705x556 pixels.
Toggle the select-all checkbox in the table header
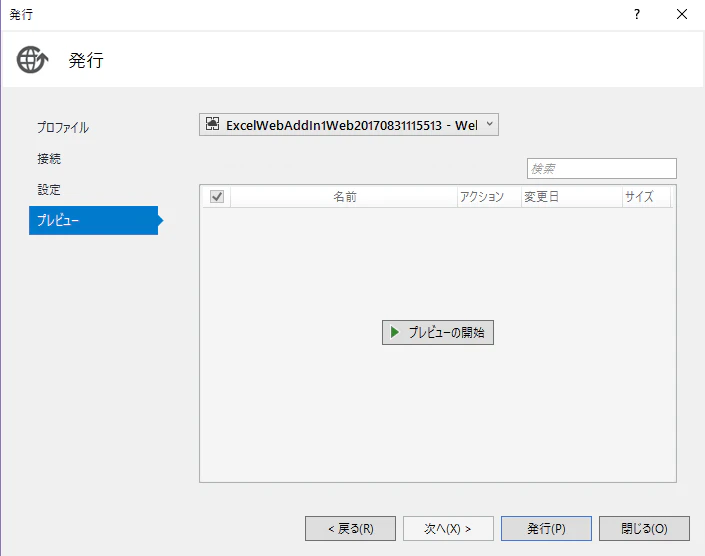click(217, 196)
